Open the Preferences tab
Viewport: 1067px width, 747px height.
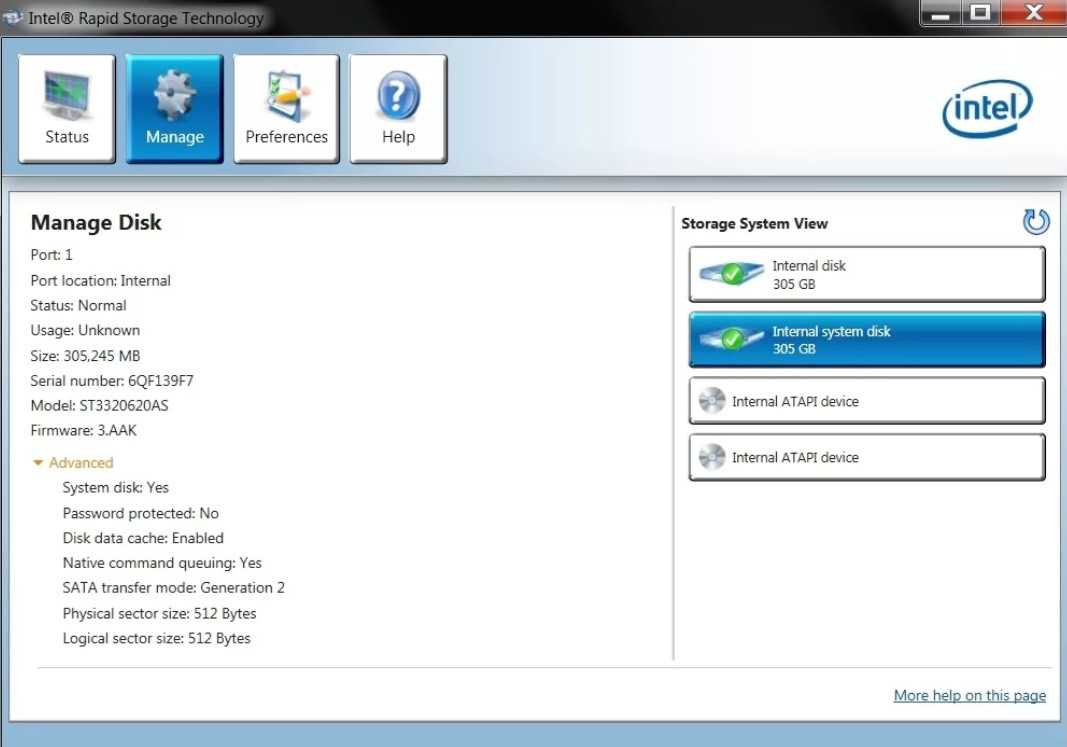click(x=286, y=109)
